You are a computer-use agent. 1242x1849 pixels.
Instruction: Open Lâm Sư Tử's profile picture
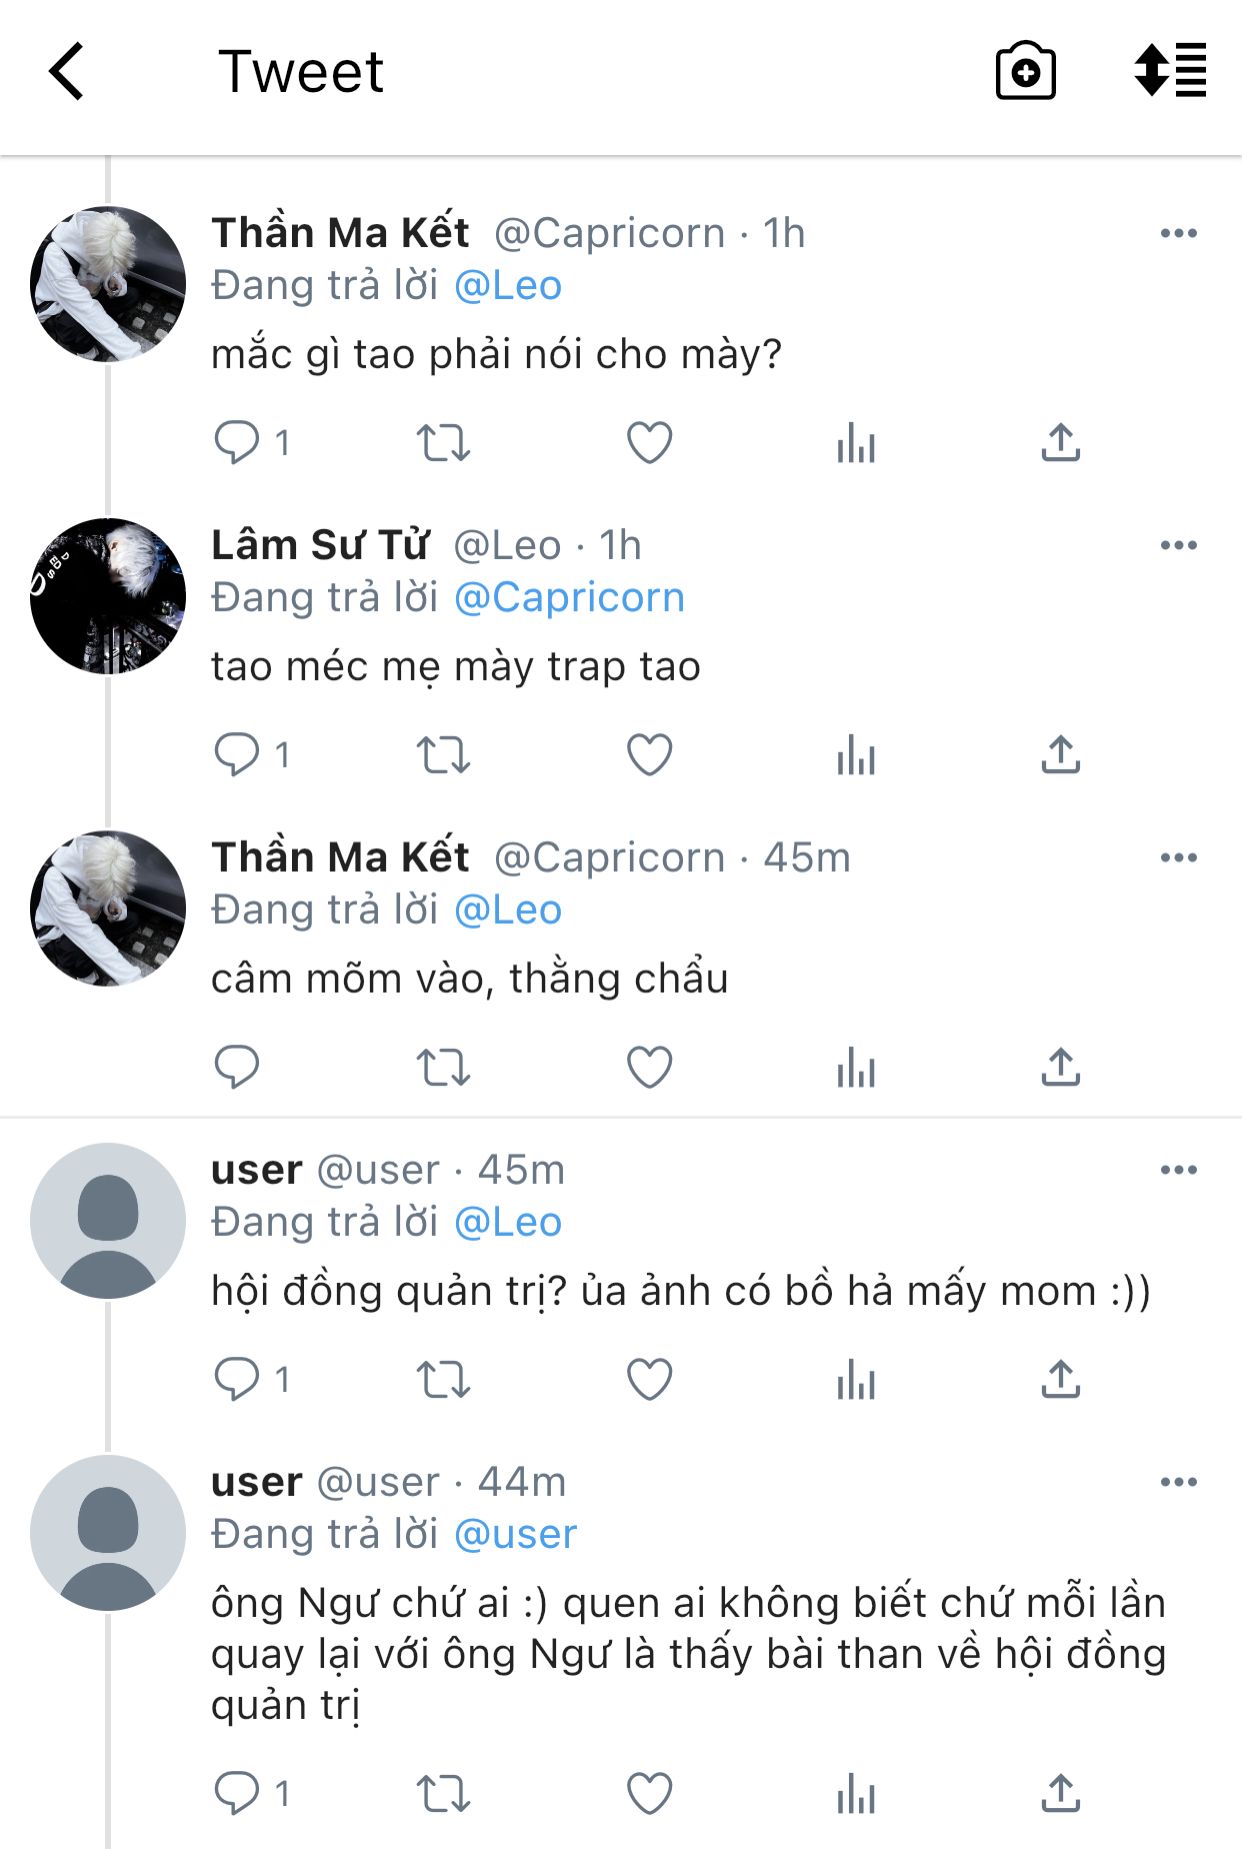(108, 596)
